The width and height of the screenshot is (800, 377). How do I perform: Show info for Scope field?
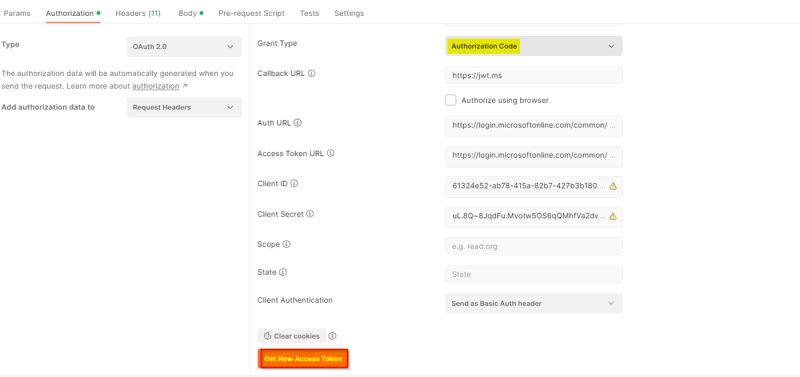point(286,244)
